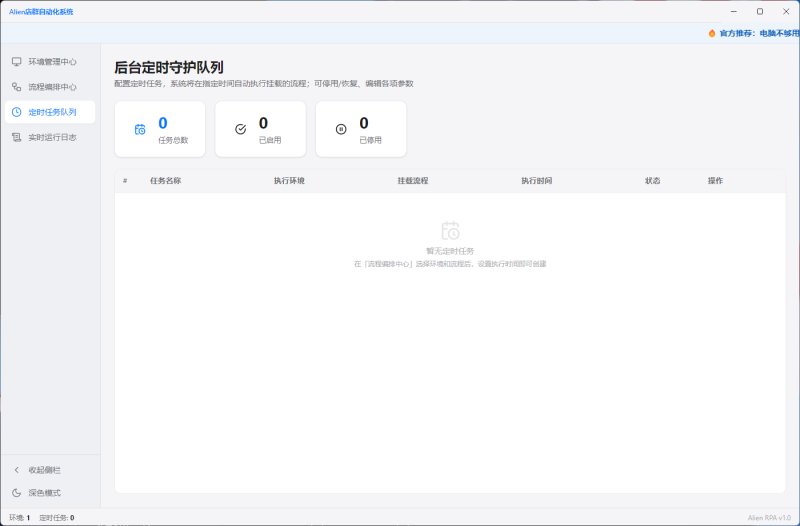Screen dimensions: 800x526
Task: Click the 执行环境 column header
Action: click(x=289, y=181)
